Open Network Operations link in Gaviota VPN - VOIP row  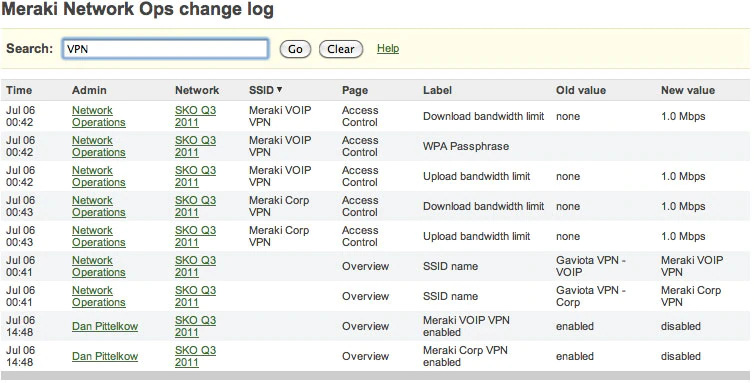[x=99, y=266]
